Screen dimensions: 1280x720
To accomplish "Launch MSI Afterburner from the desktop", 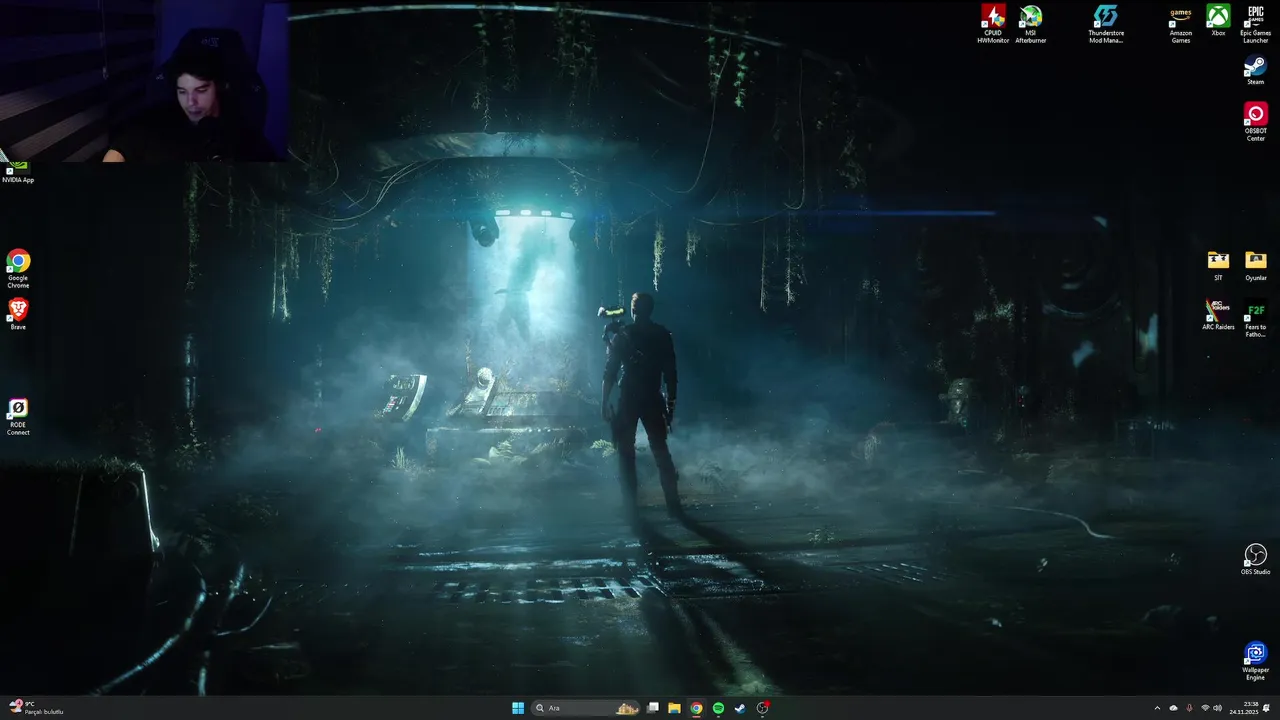I will 1030,24.
